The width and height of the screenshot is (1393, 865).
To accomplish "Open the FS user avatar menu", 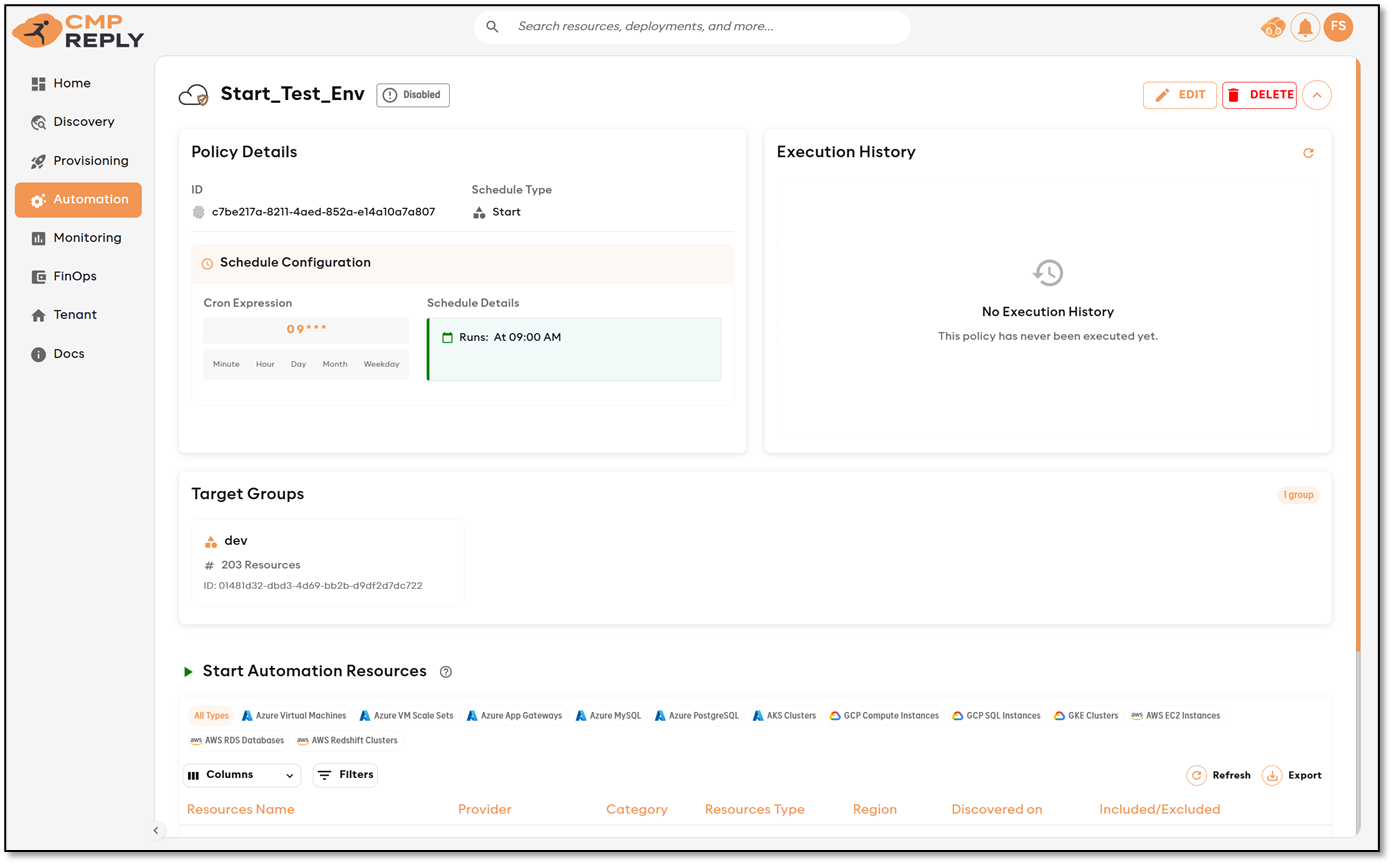I will click(x=1338, y=27).
